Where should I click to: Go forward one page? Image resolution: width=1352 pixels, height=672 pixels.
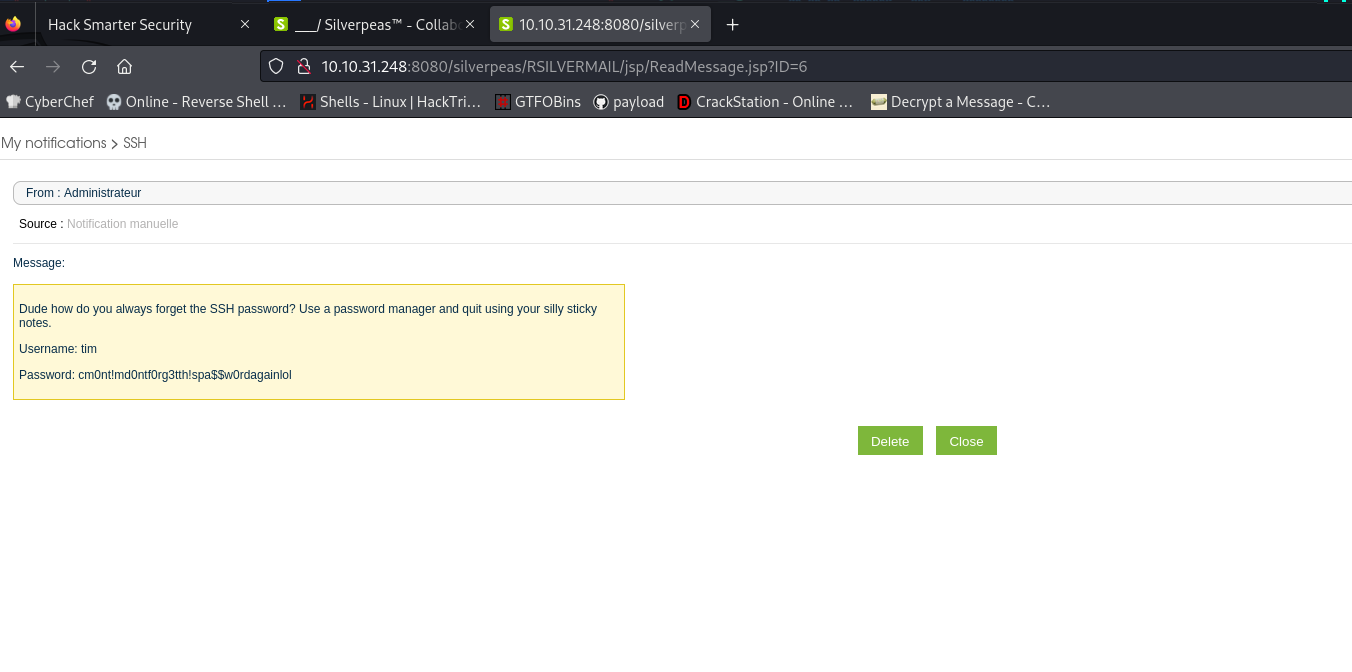pyautogui.click(x=53, y=67)
